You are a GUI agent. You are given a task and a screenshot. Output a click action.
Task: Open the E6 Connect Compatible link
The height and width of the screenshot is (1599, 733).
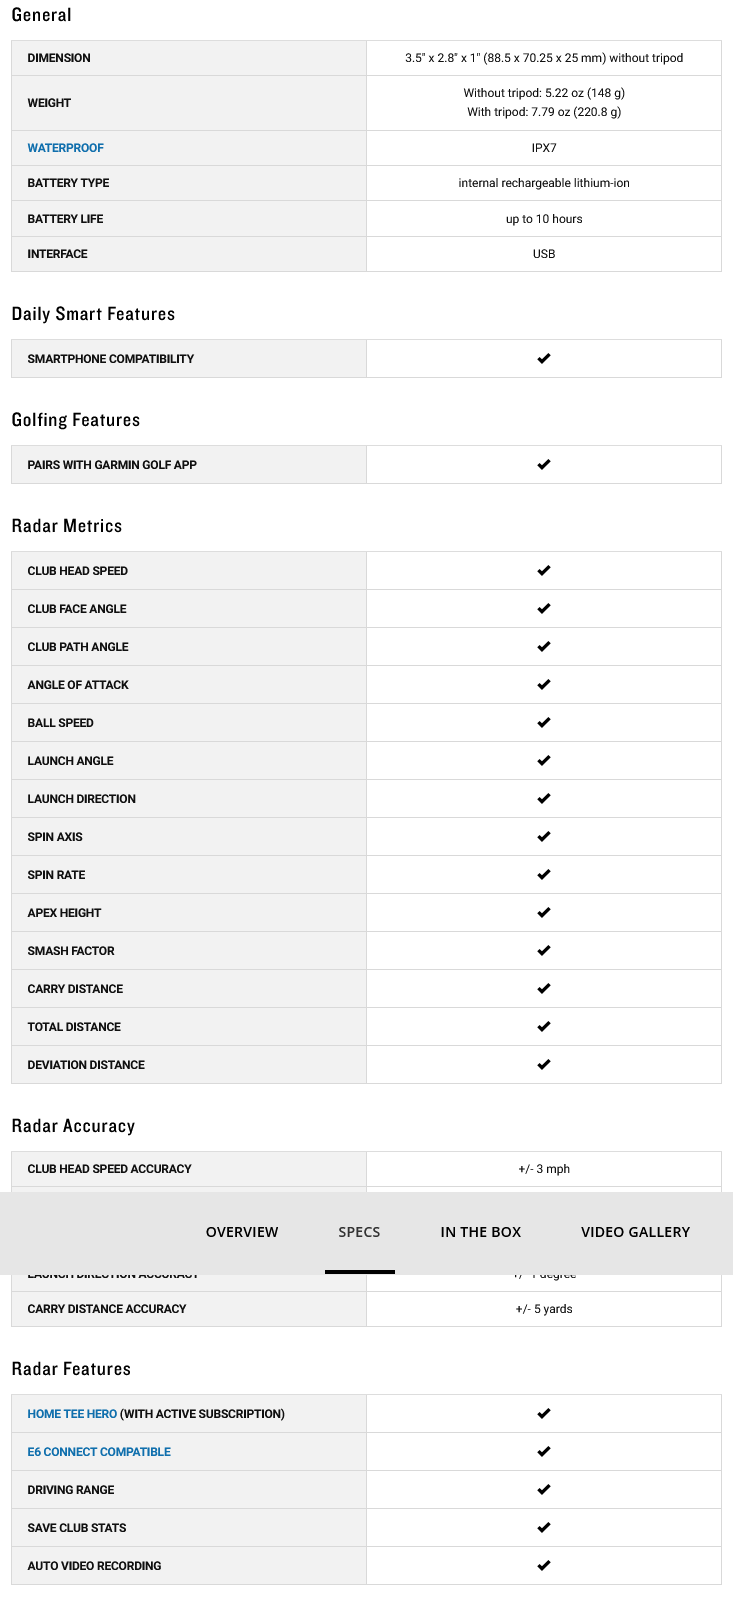coord(99,1452)
